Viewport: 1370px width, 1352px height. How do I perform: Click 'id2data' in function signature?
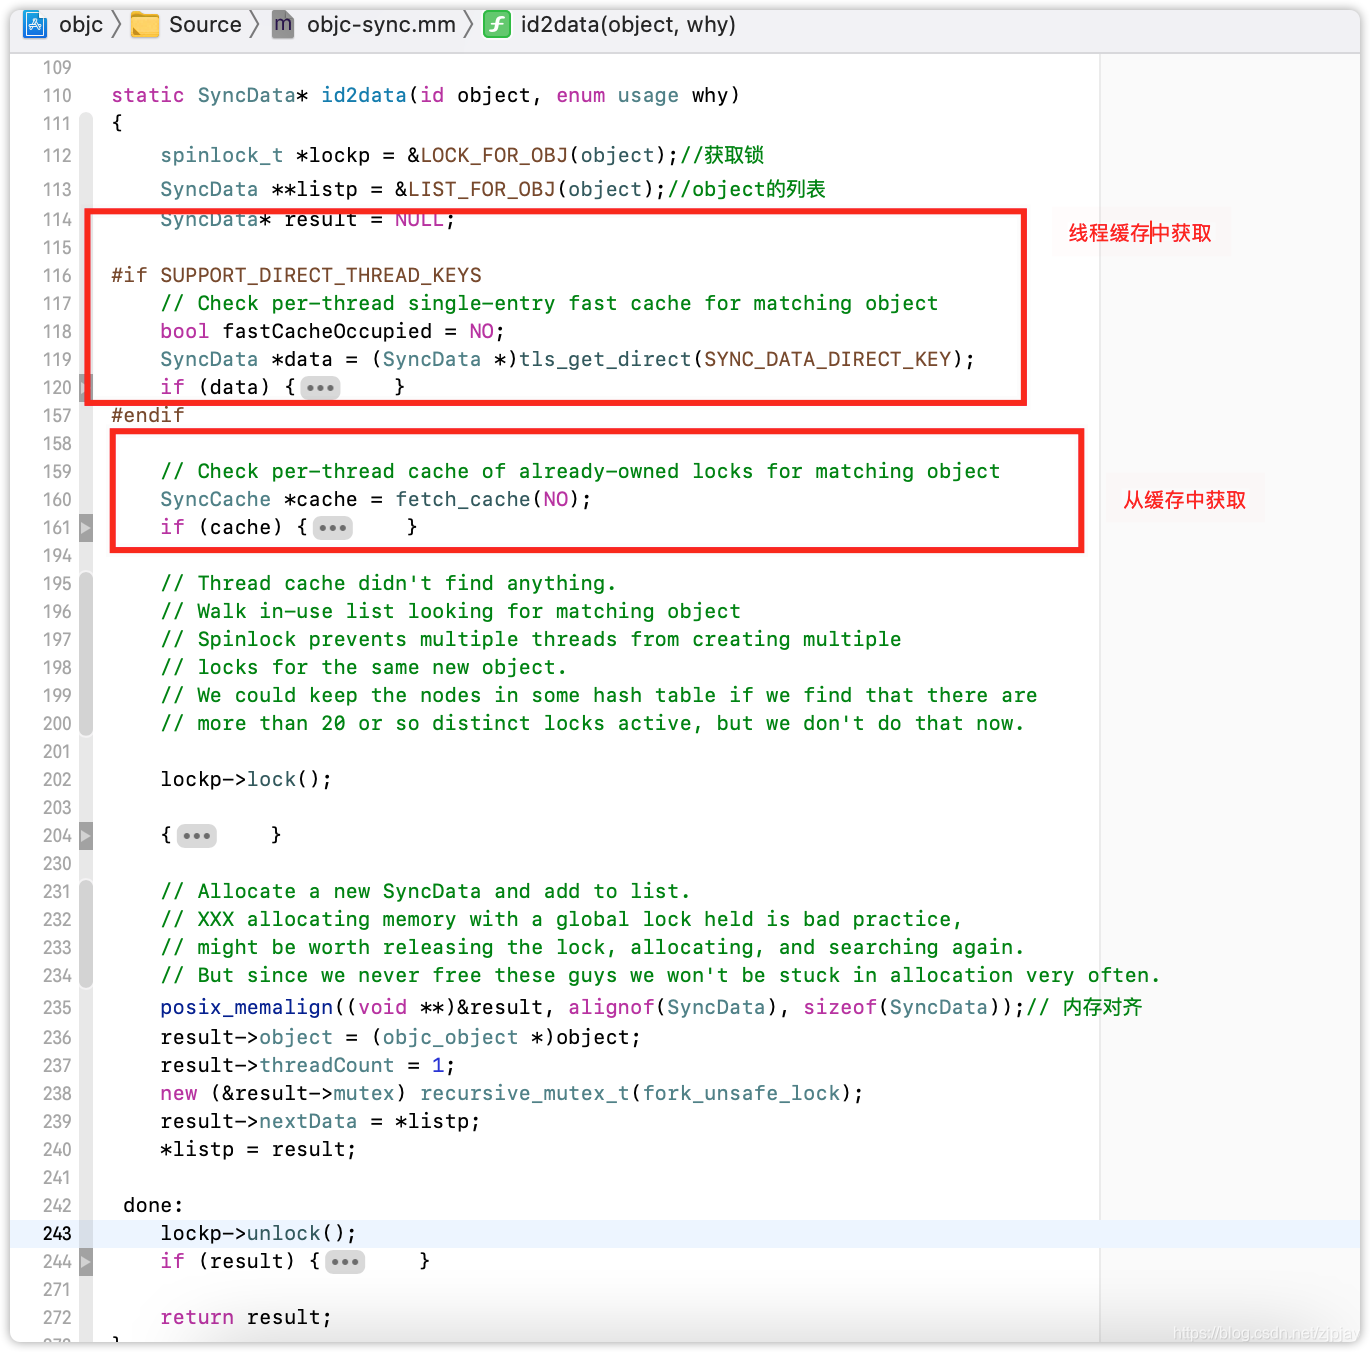(x=364, y=95)
